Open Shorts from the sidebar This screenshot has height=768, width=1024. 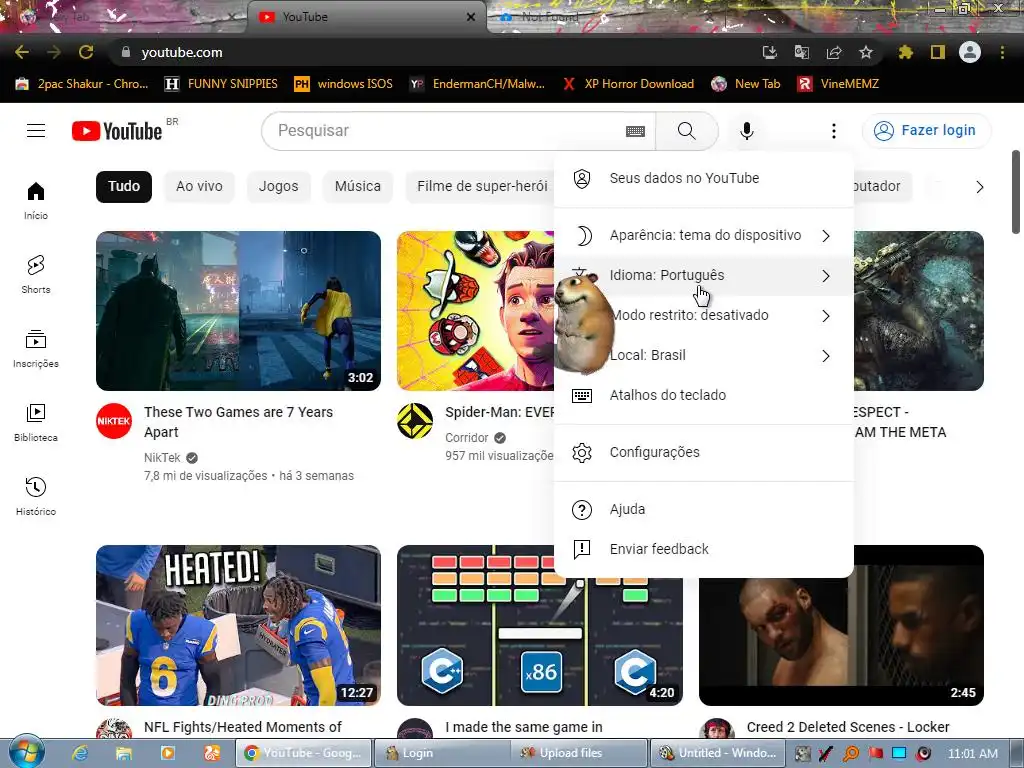(36, 274)
